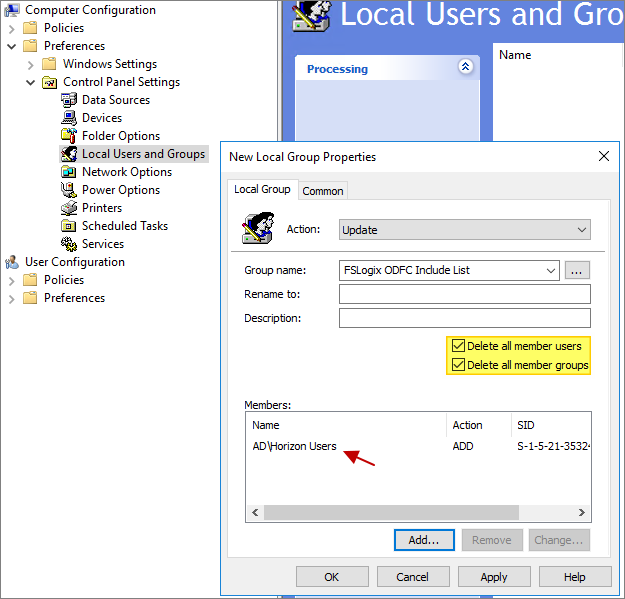
Task: Uncheck Delete all member groups
Action: (x=459, y=365)
